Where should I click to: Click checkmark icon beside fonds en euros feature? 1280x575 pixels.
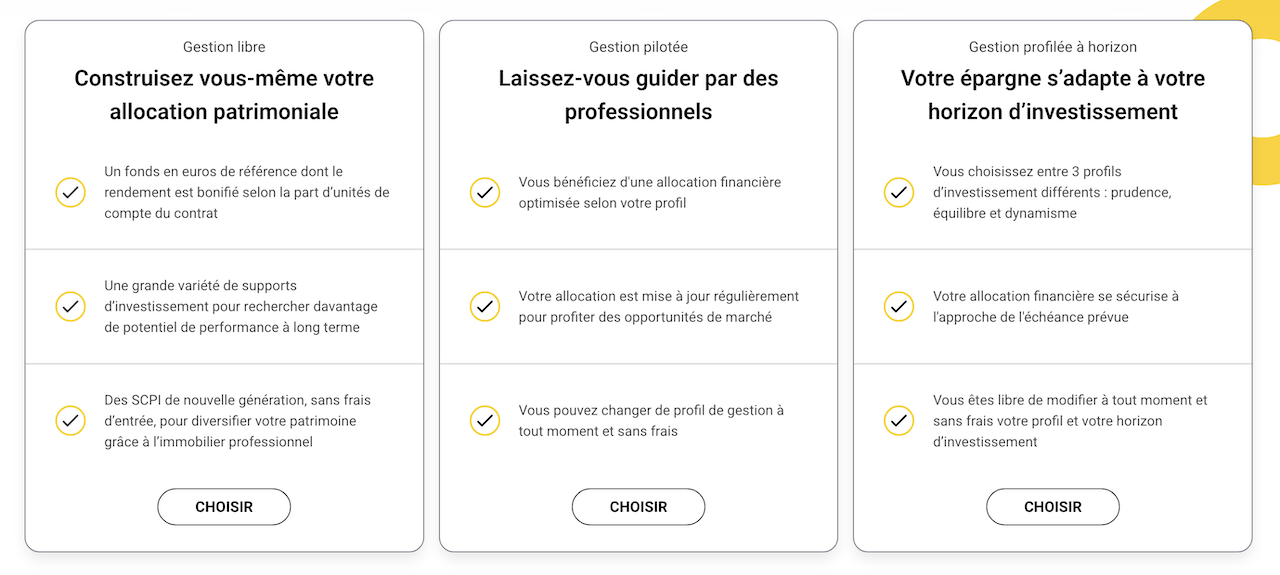(70, 192)
